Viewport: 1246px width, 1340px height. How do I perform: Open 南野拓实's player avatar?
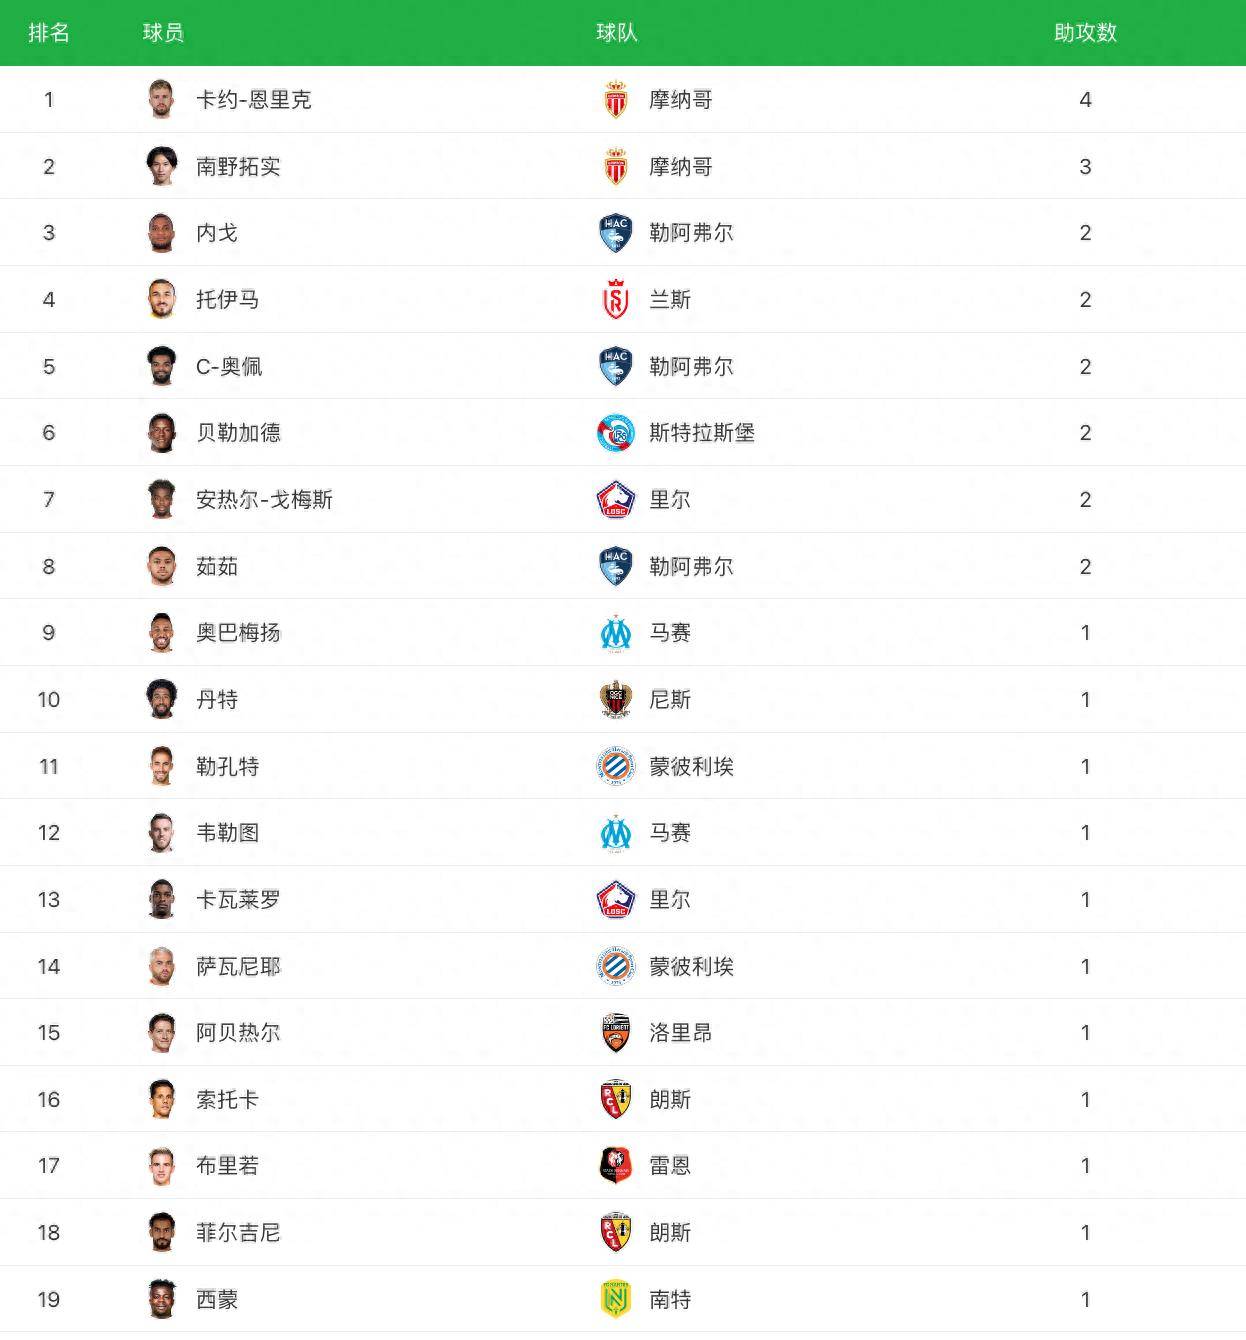point(161,166)
